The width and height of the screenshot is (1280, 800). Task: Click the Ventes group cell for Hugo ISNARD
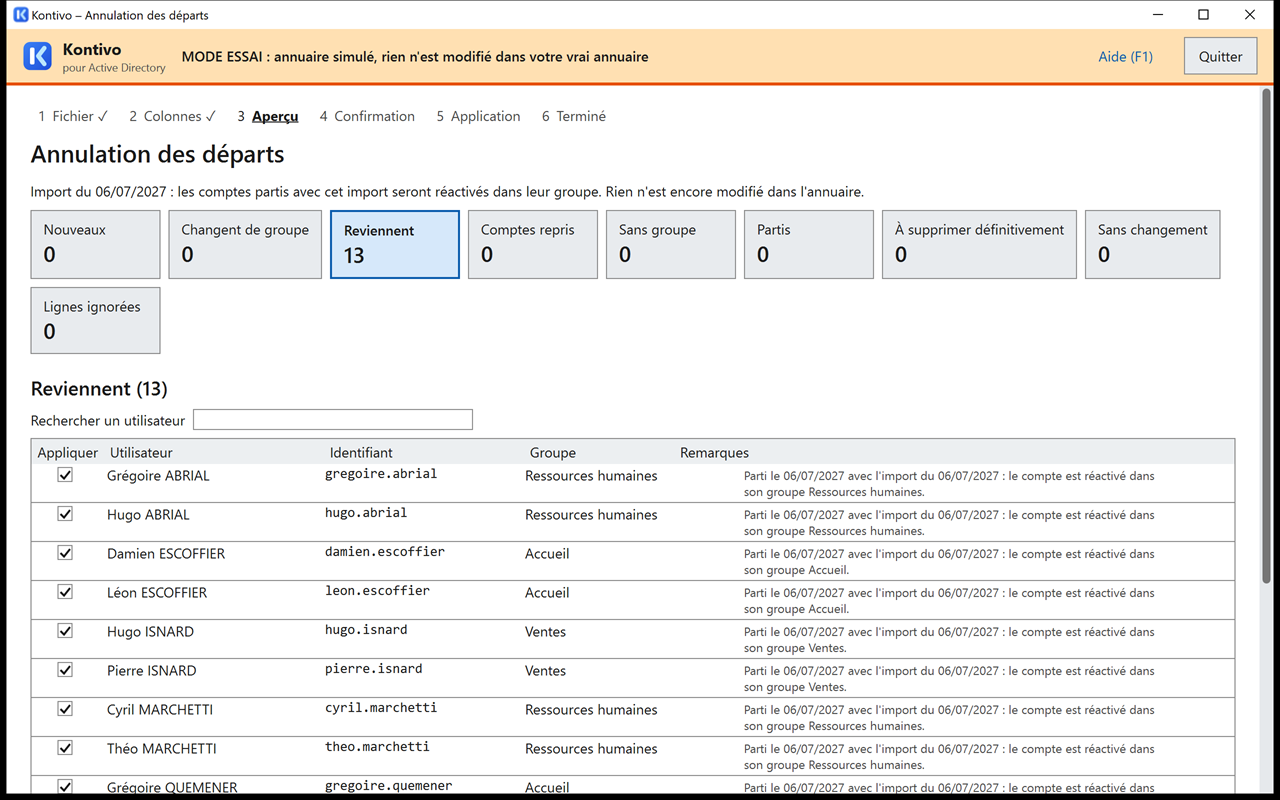click(545, 632)
